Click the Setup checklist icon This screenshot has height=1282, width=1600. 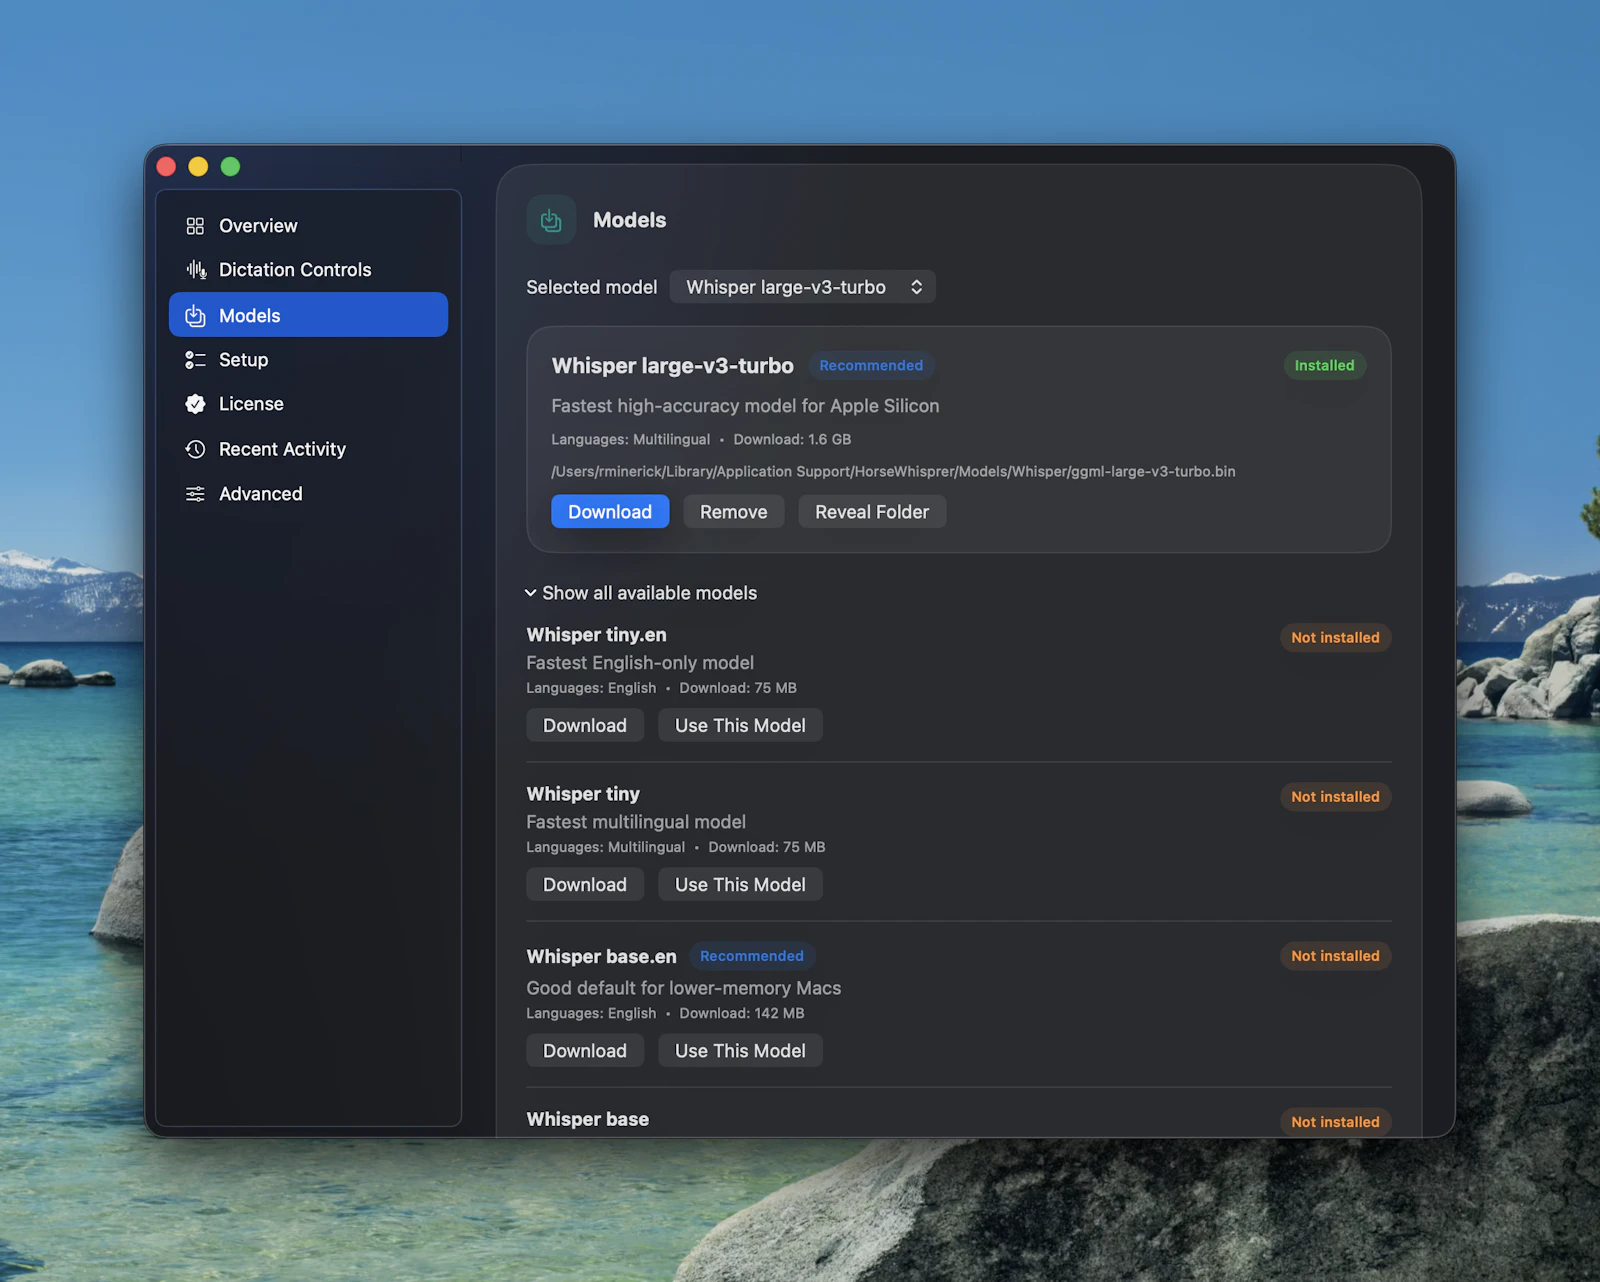(195, 360)
